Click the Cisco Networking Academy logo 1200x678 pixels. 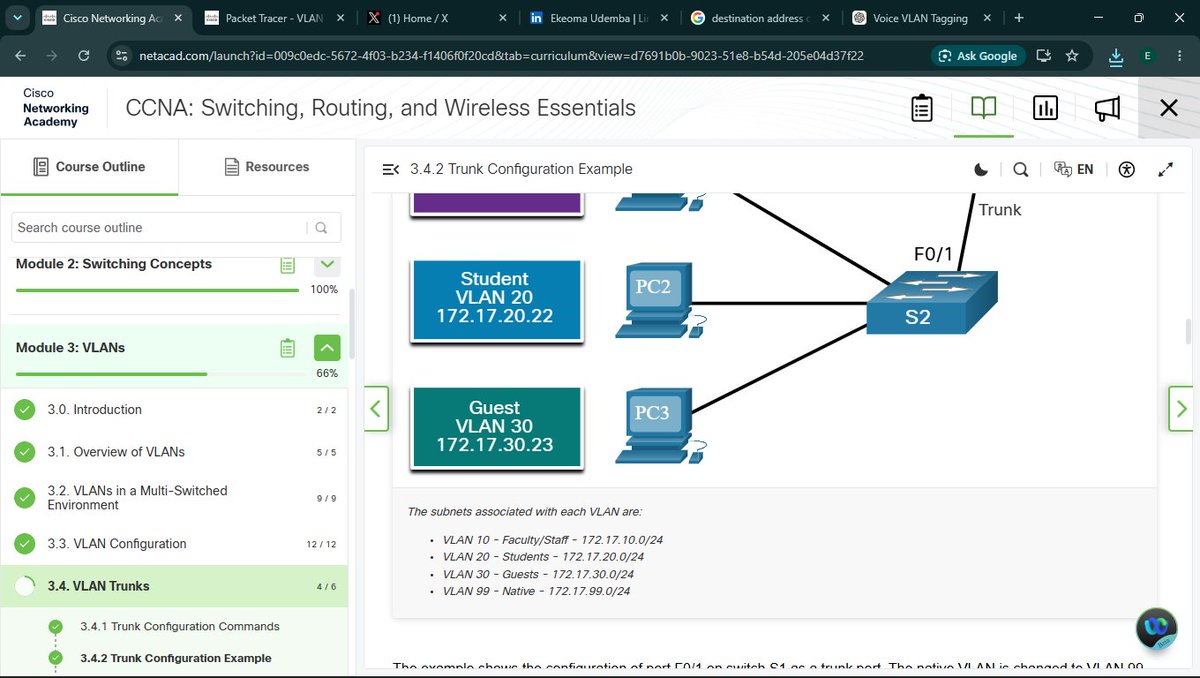tap(56, 107)
